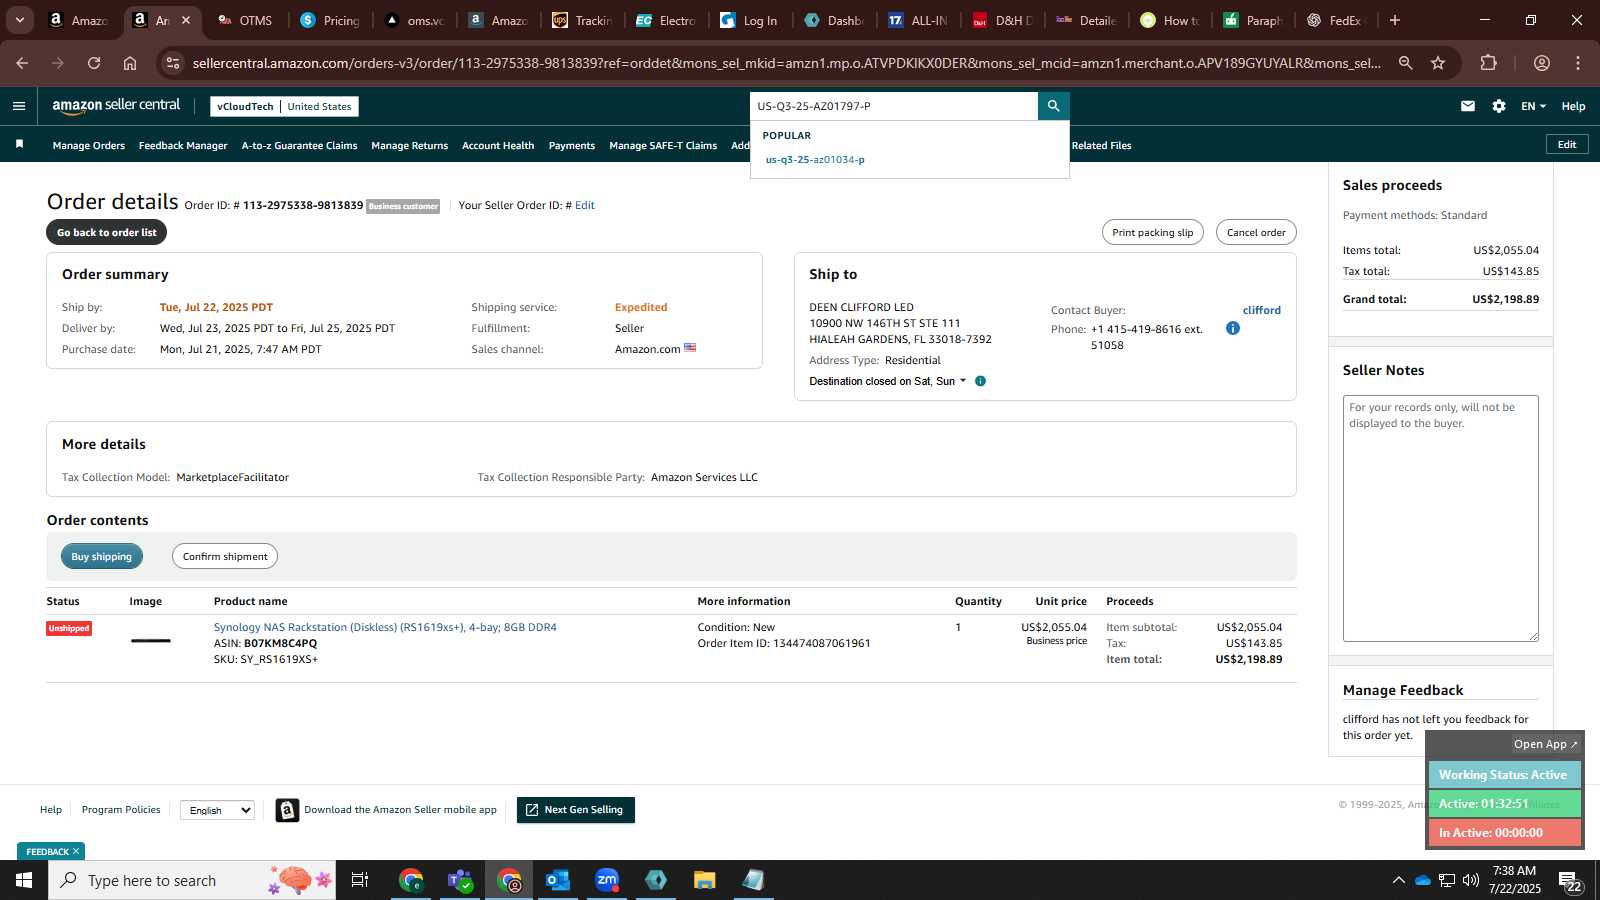Open Manage SAFE-T Claims
This screenshot has height=900, width=1600.
[663, 145]
